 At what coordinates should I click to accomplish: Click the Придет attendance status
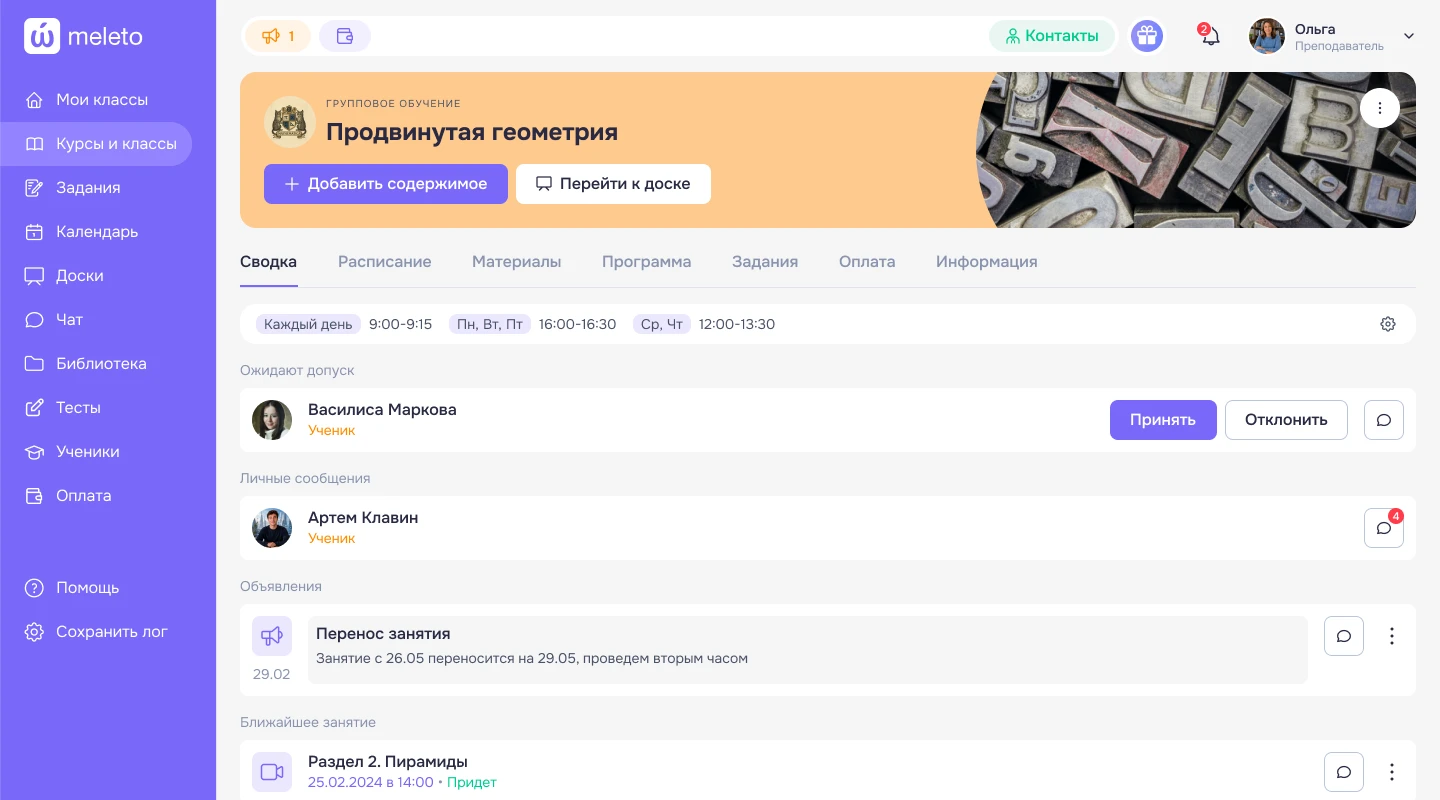pos(472,782)
